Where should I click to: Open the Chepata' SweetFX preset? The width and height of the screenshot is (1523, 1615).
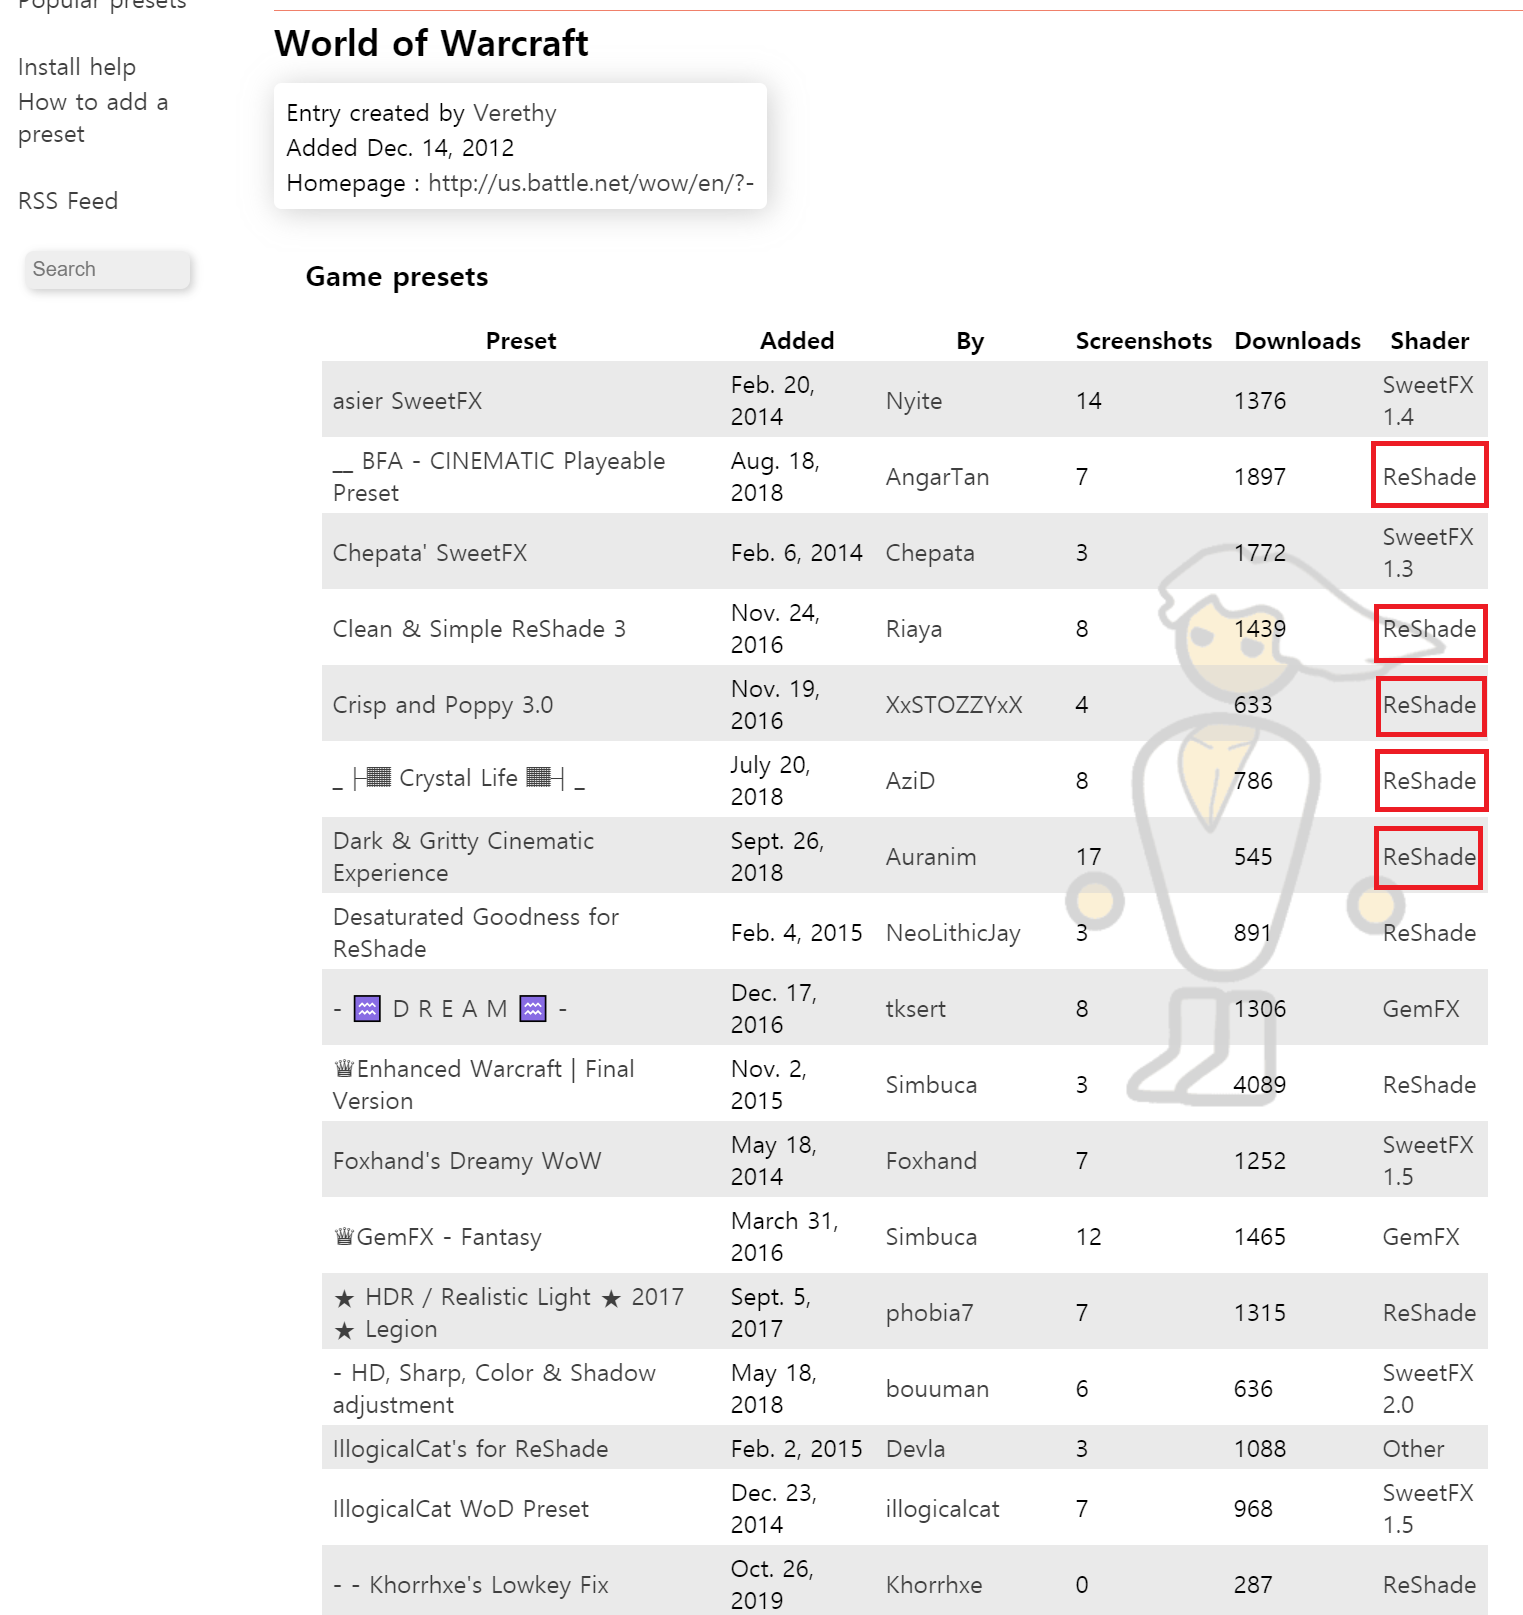430,553
